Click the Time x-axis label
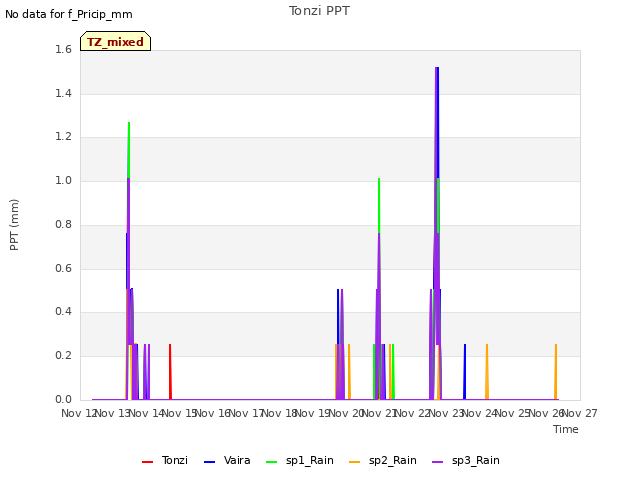Screen dimensions: 640x480 (566, 429)
